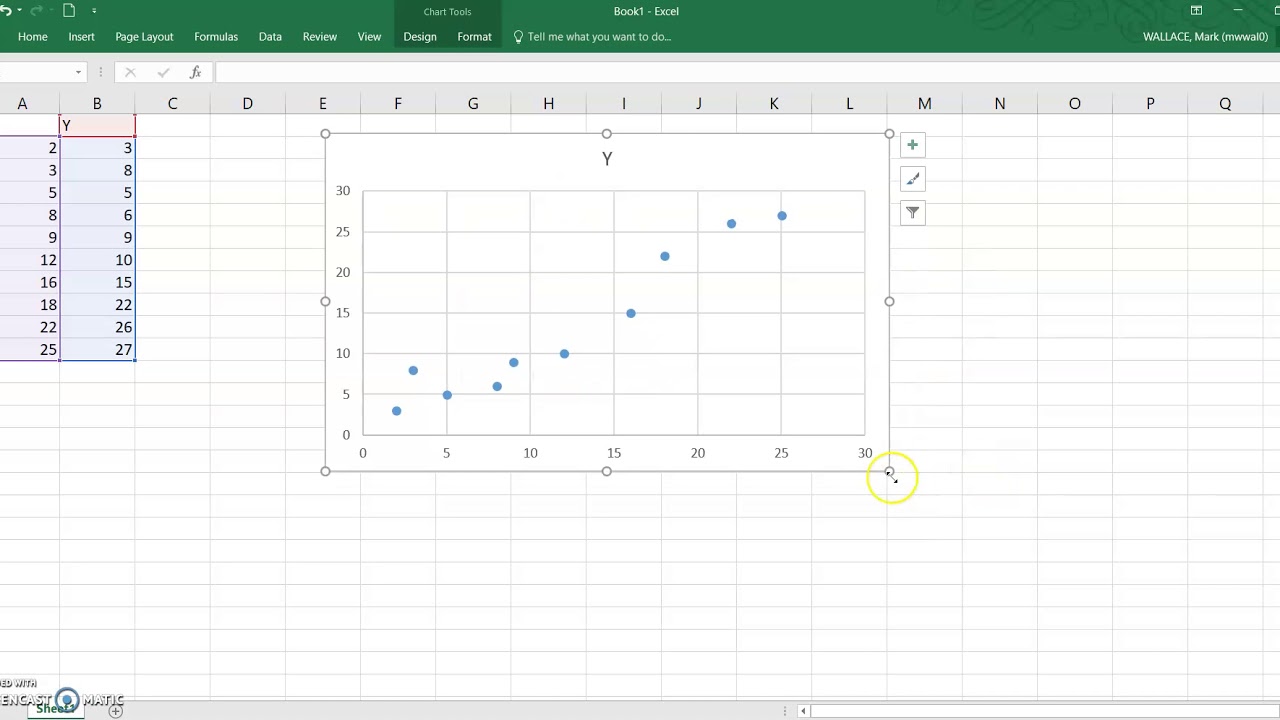
Task: Click horizontal axis label 15
Action: [x=614, y=454]
